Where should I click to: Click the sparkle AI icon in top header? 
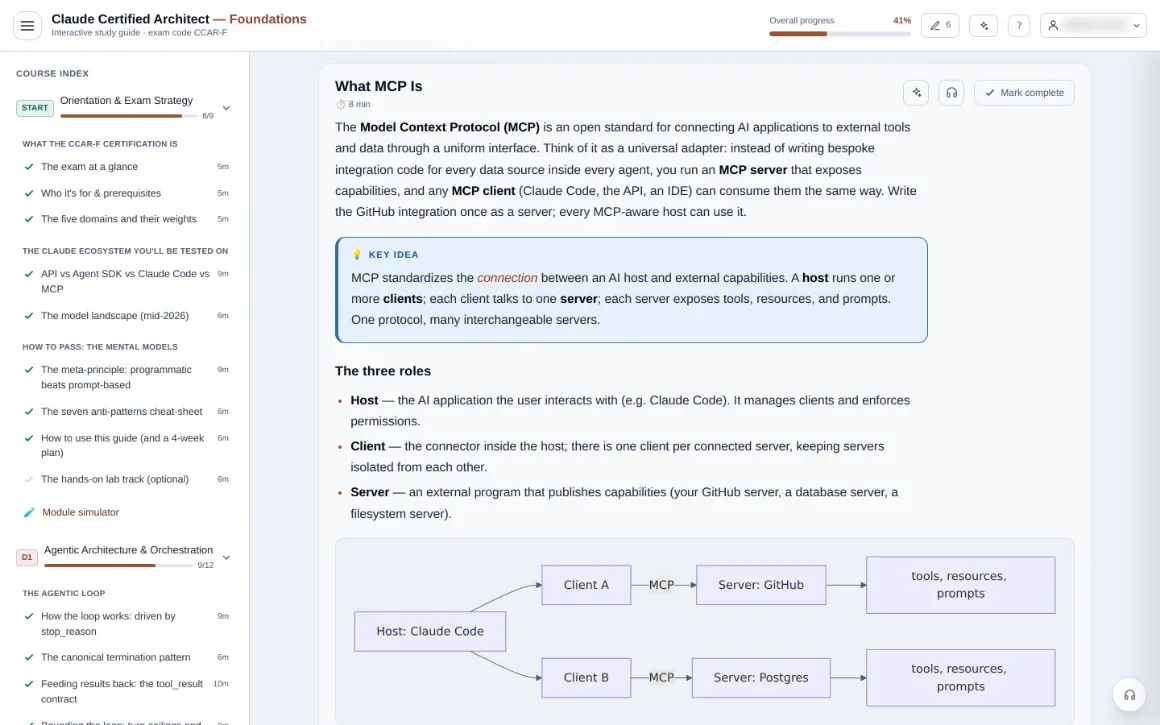tap(983, 25)
